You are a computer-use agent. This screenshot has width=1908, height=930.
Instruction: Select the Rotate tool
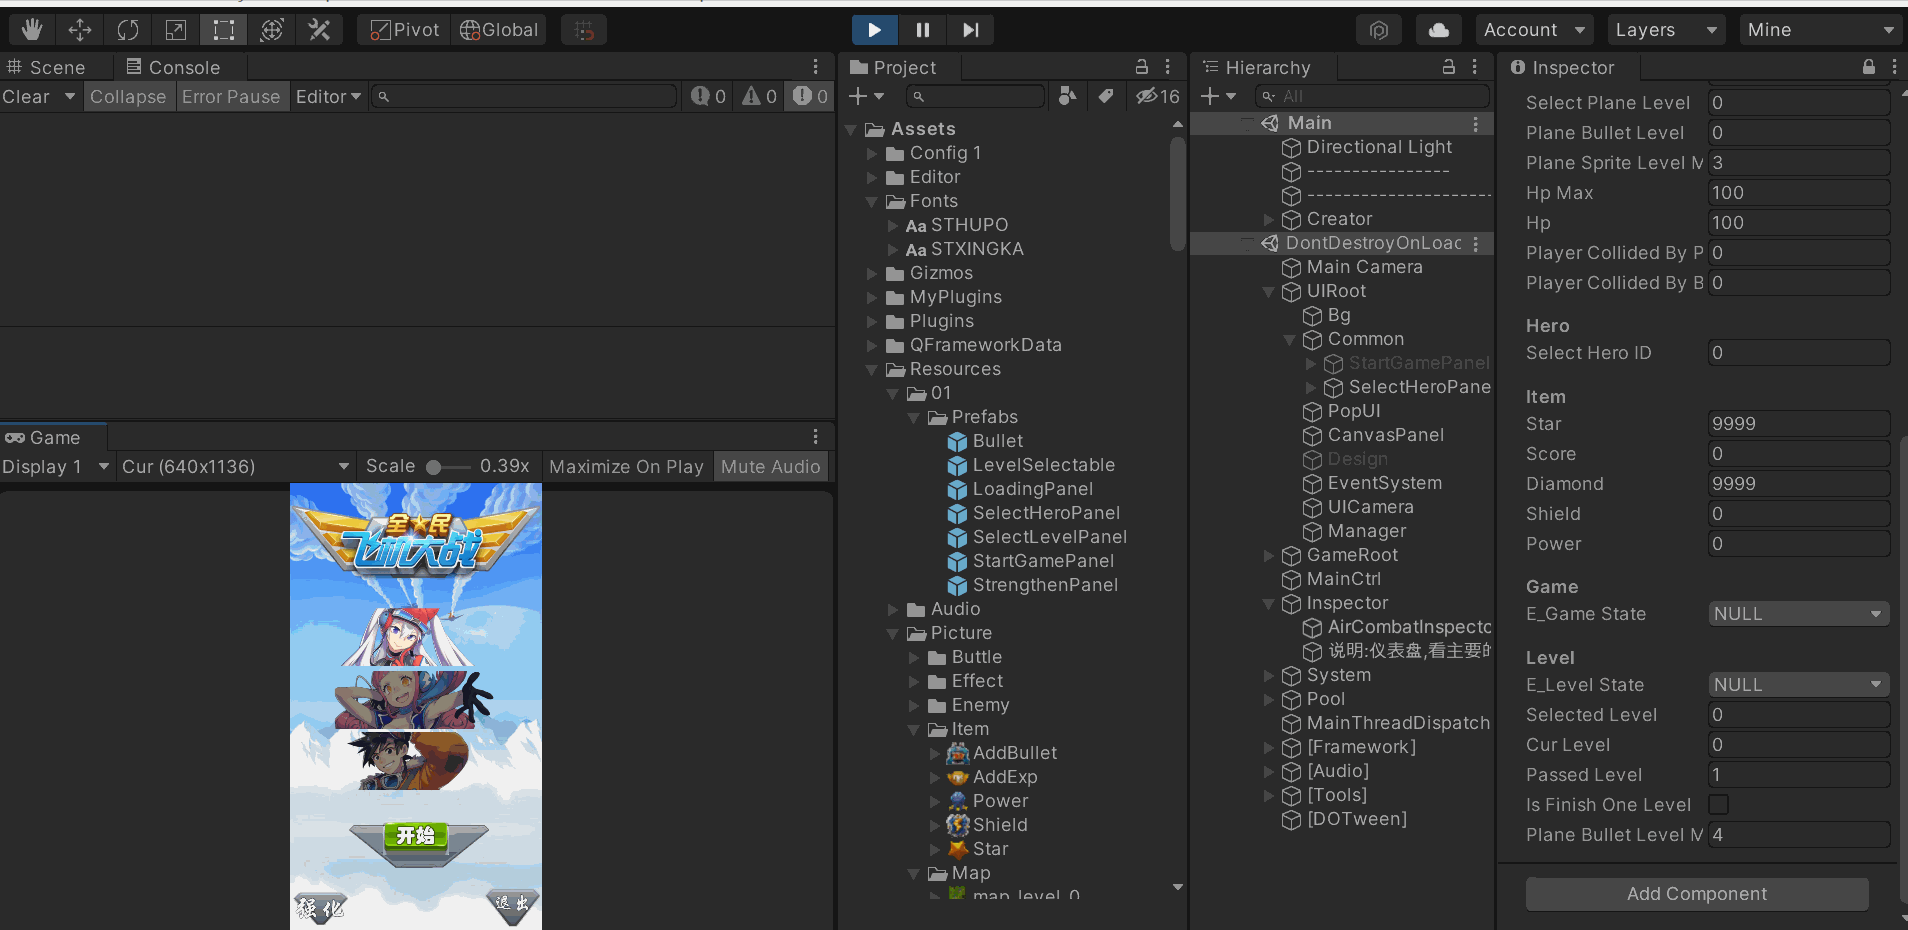(x=128, y=30)
